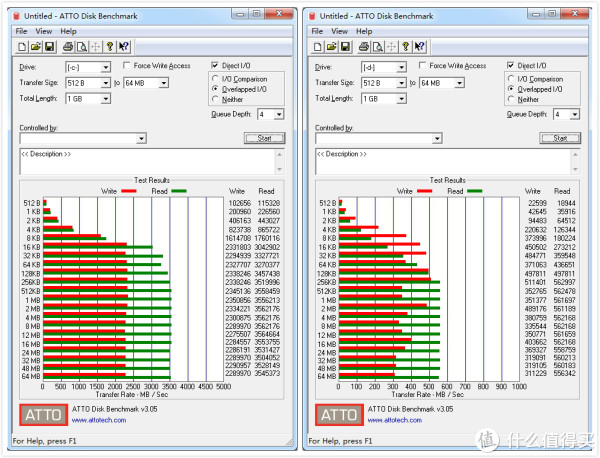Click Print icon in right window toolbar
Image resolution: width=600 pixels, height=458 pixels.
(x=364, y=47)
